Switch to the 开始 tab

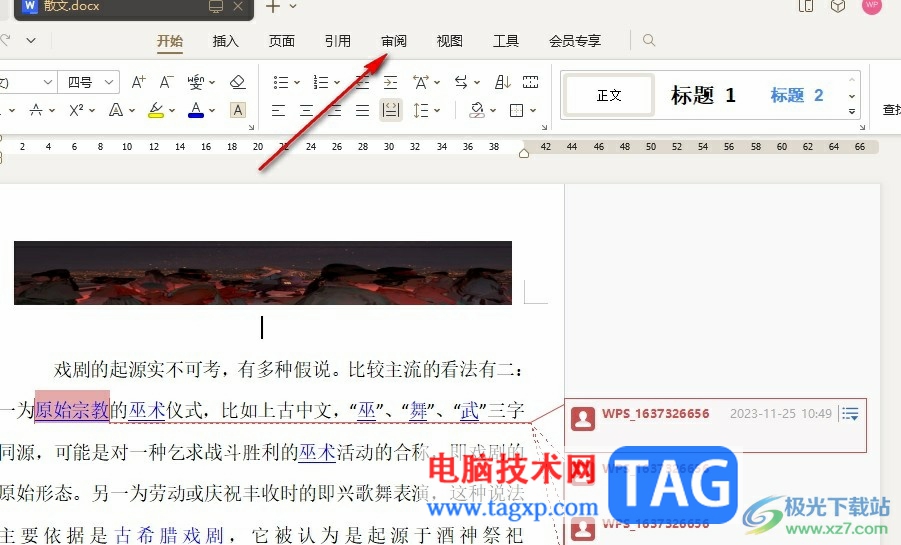170,41
